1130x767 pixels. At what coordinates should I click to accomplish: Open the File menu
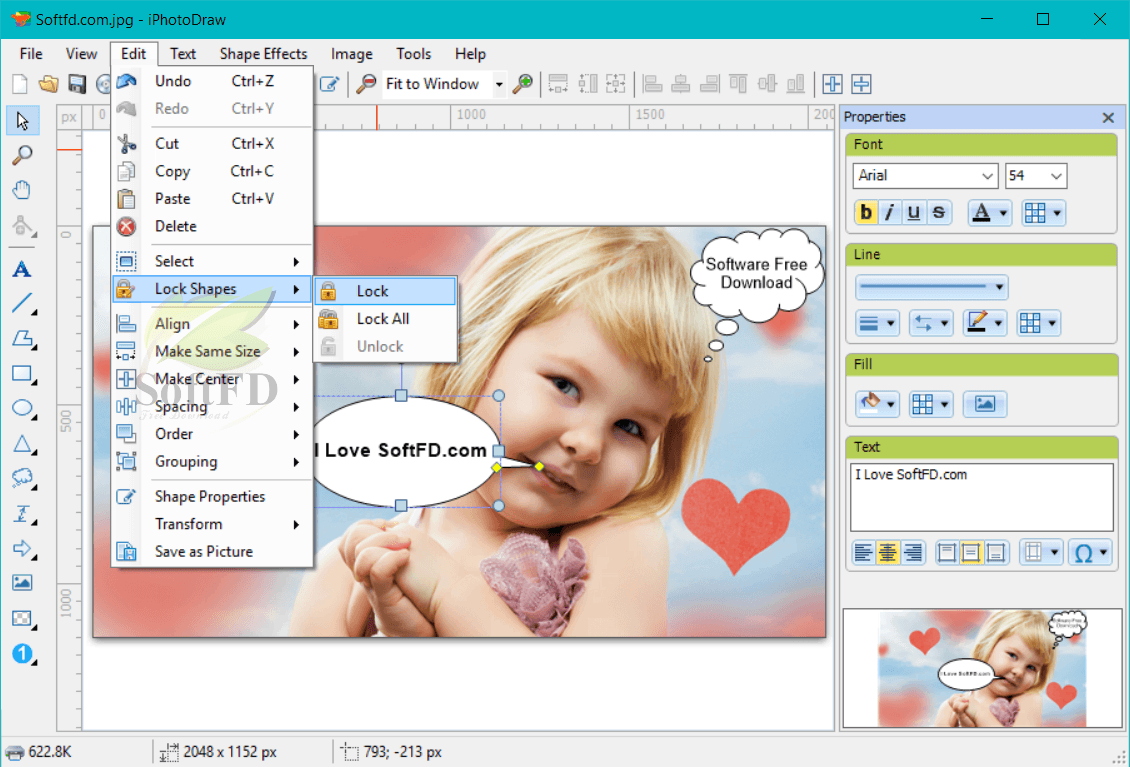31,54
